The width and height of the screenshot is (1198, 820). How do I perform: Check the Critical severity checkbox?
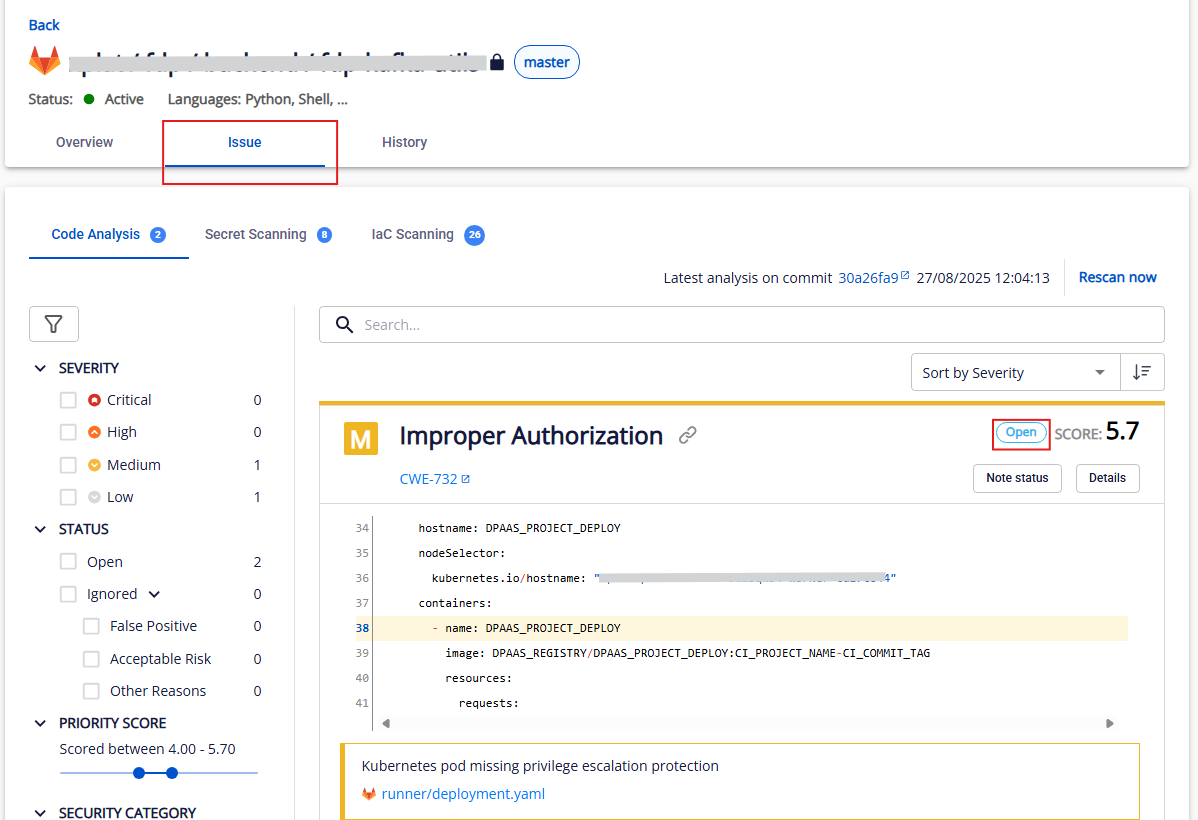pos(68,400)
